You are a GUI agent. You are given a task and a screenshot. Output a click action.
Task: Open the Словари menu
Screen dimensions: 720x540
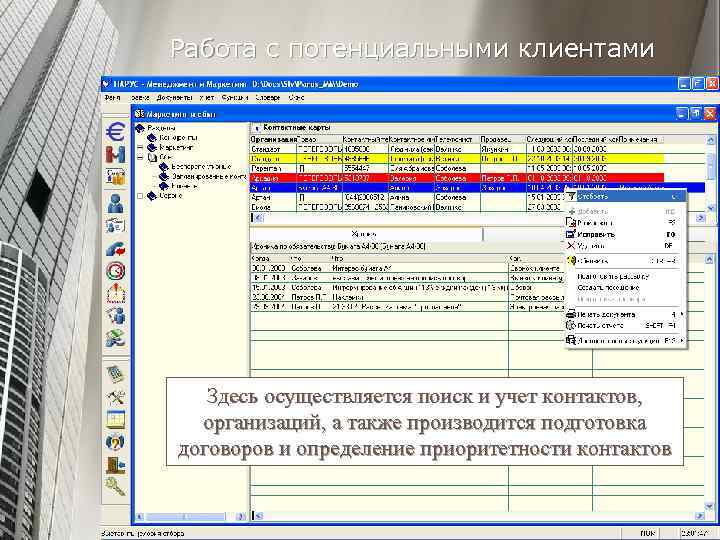click(268, 98)
